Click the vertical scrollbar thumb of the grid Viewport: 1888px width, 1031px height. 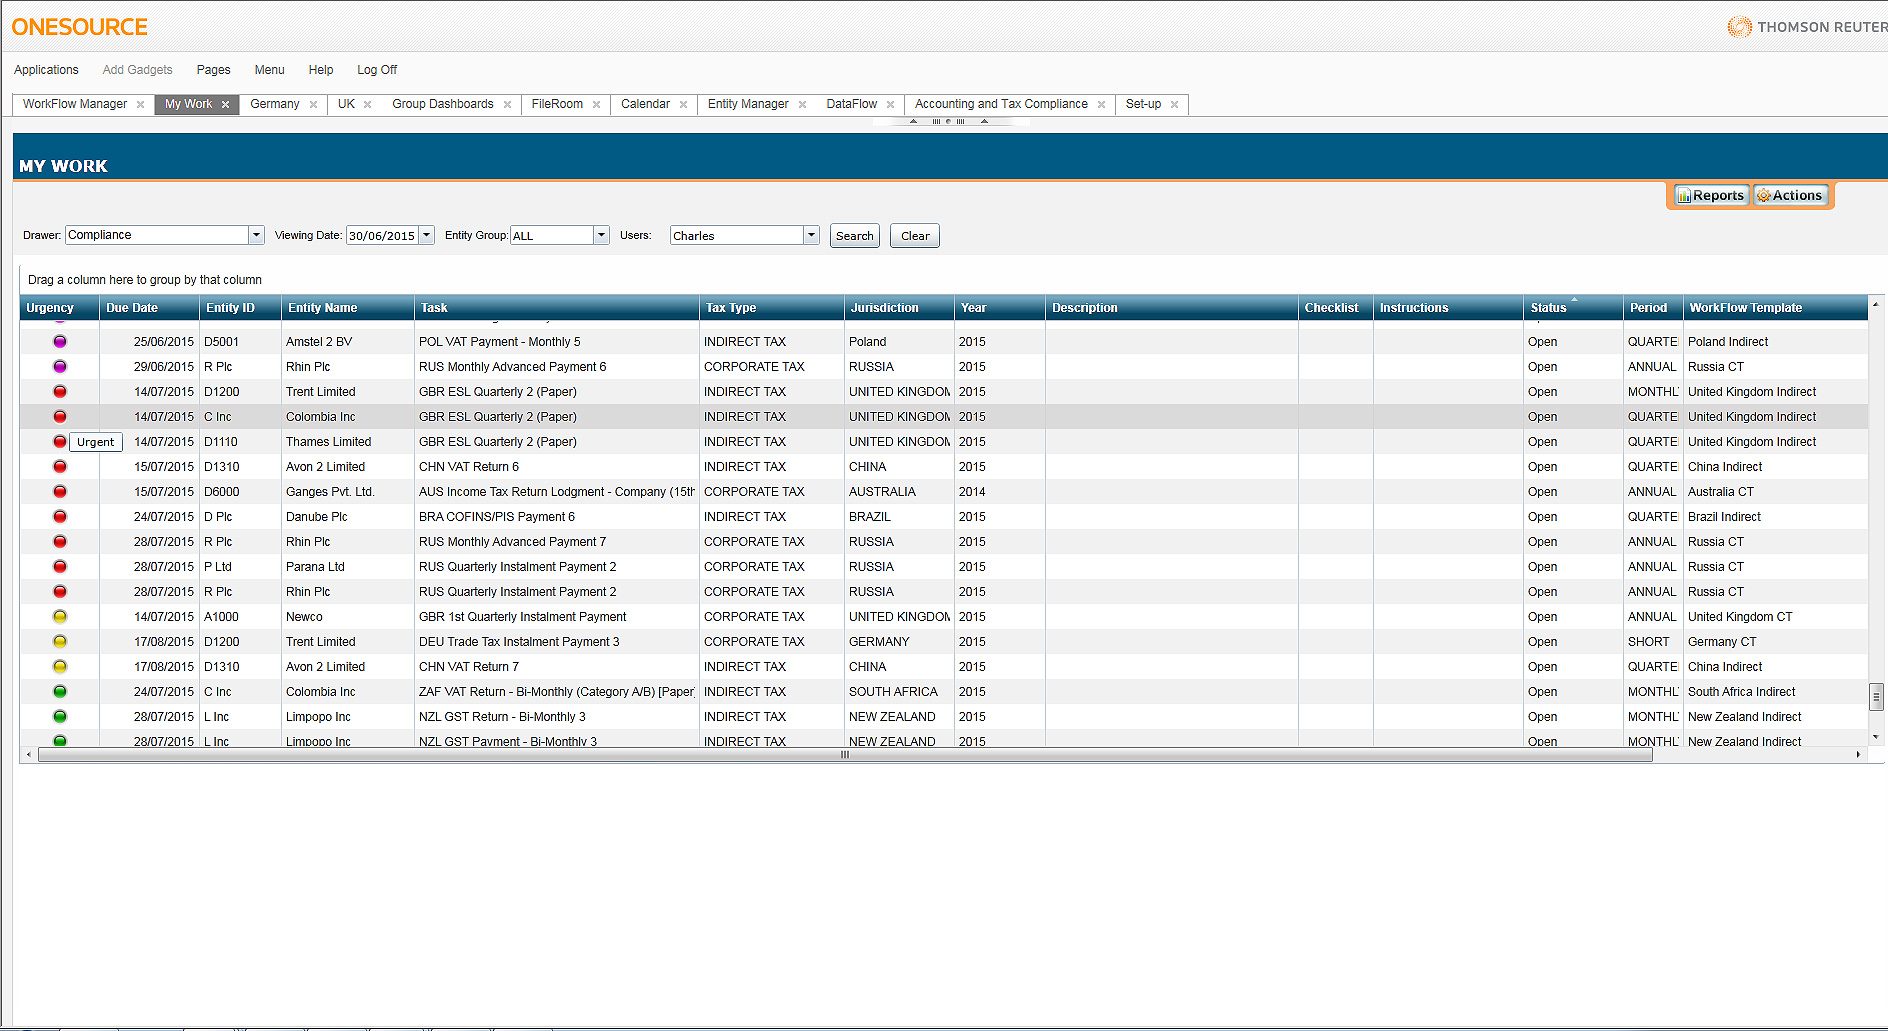tap(1876, 696)
